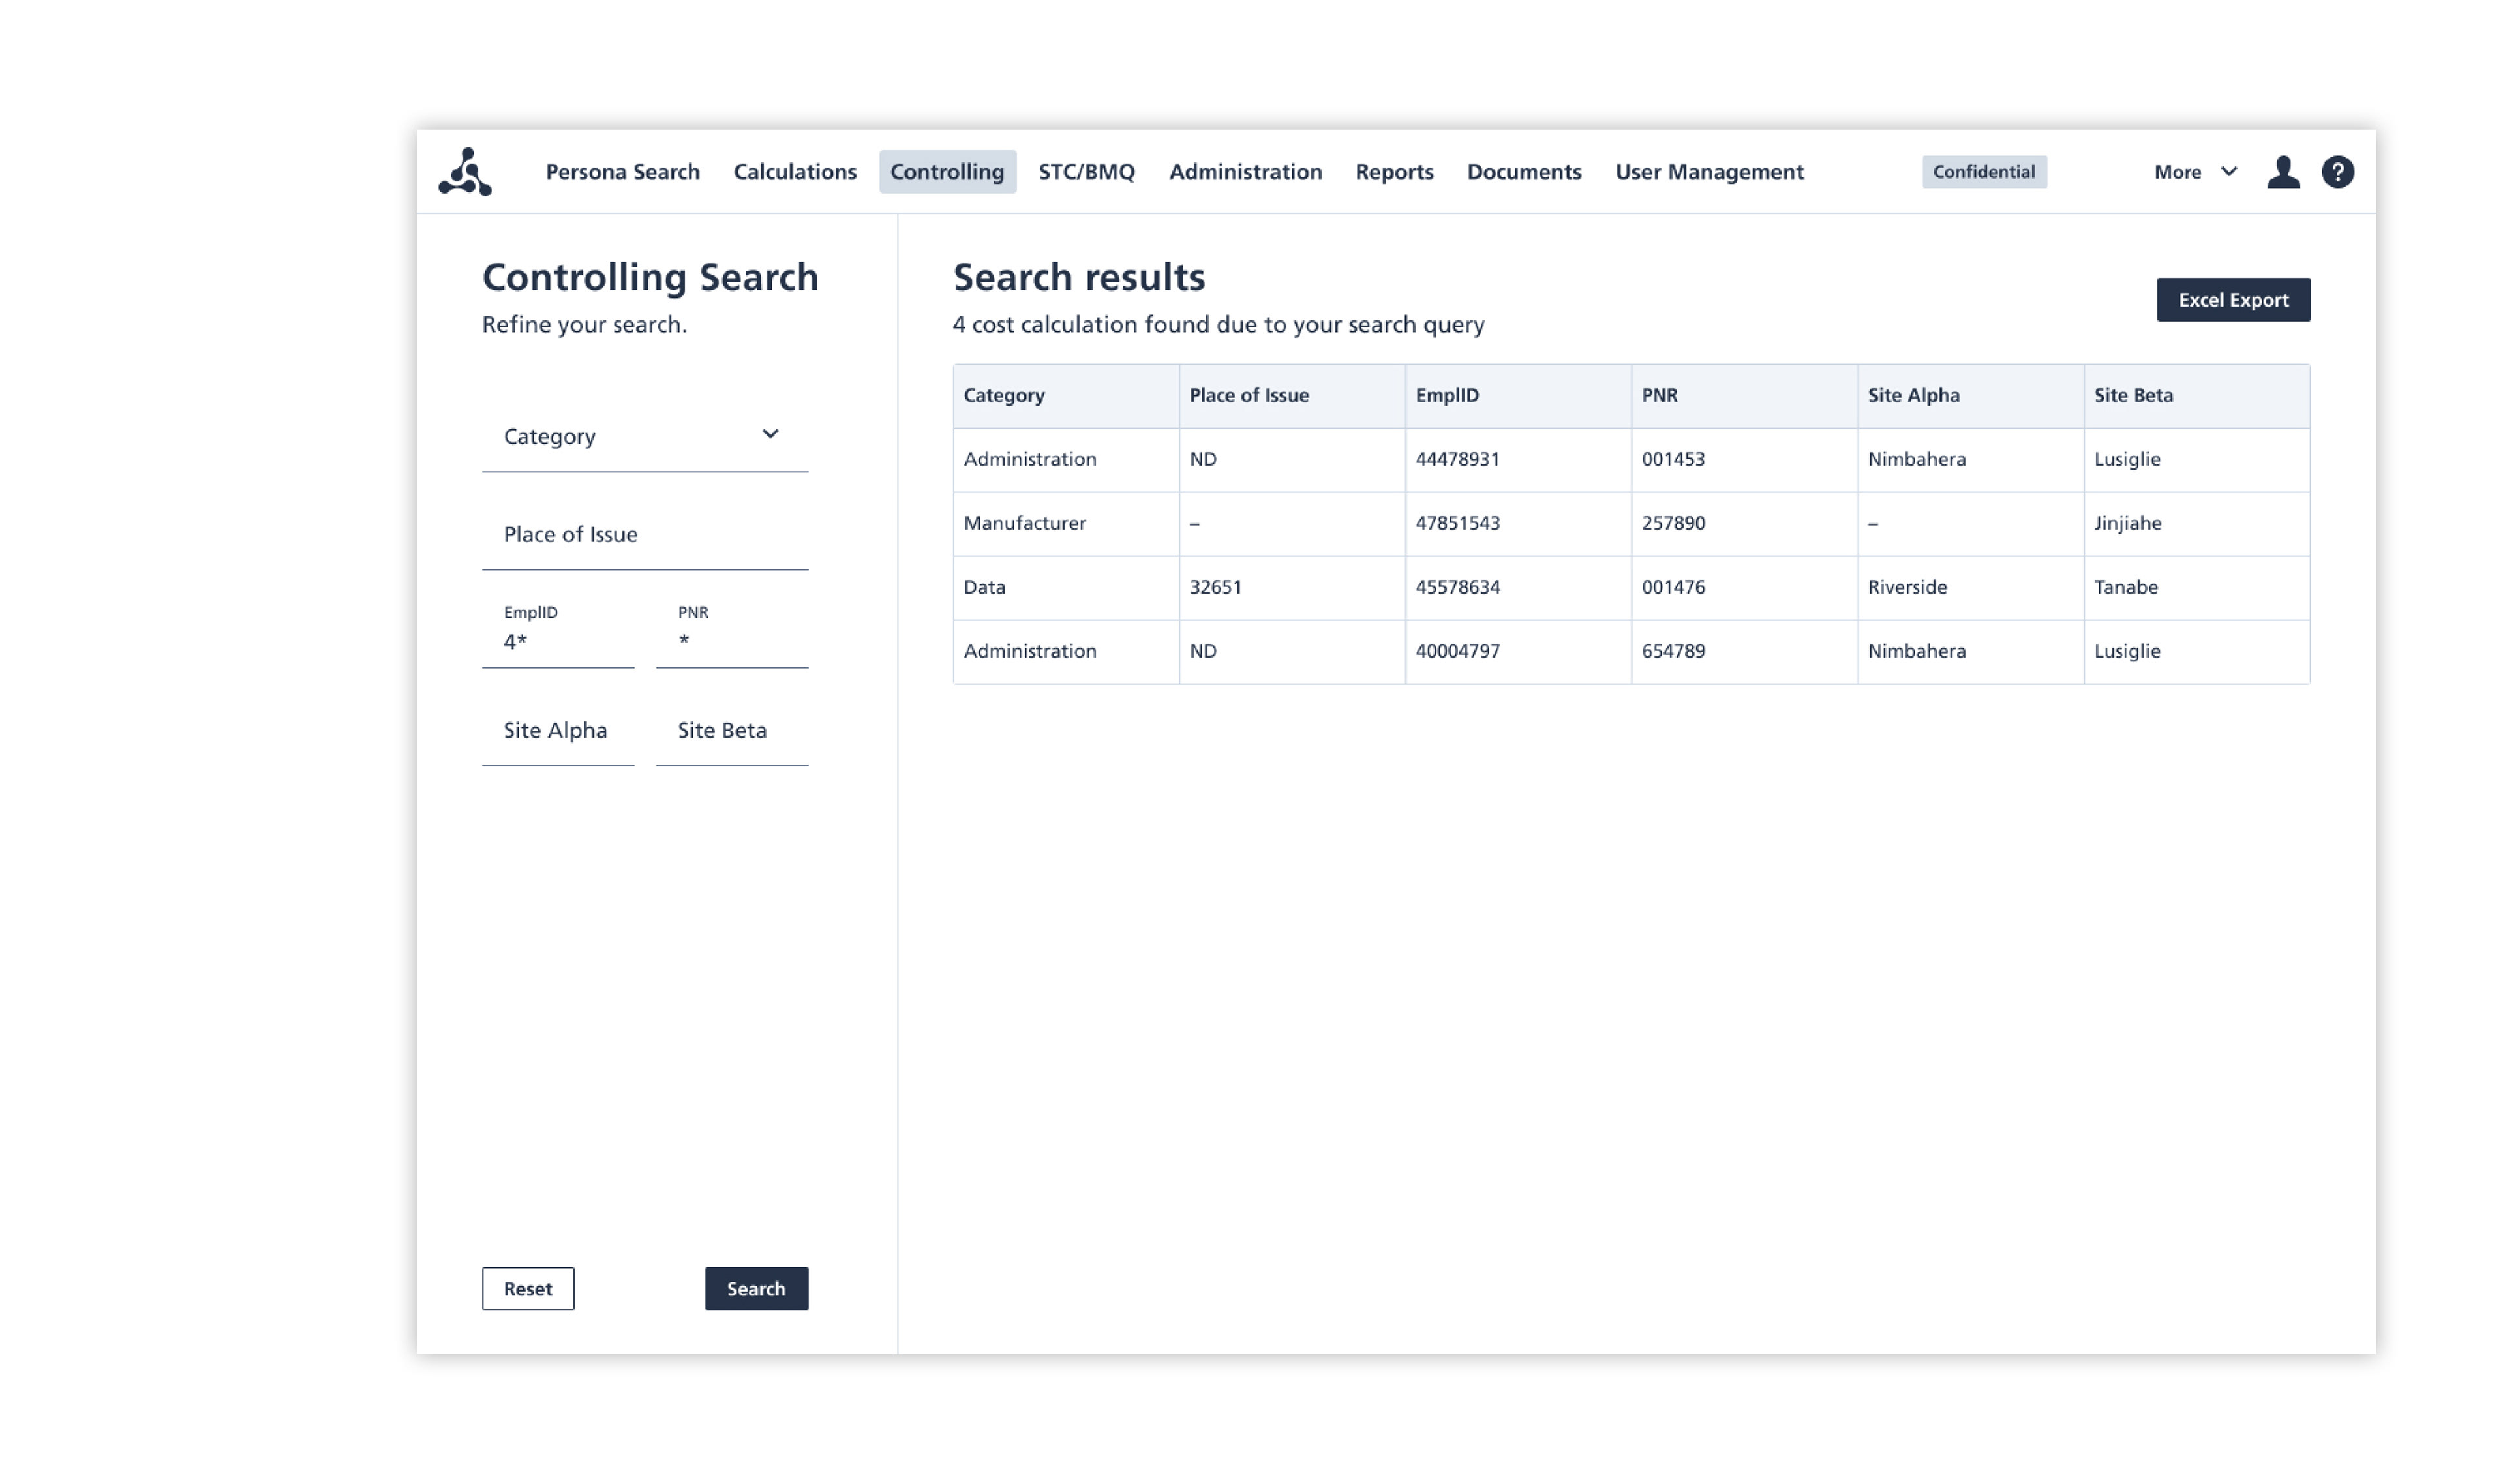
Task: Click the help question mark icon
Action: (2337, 172)
